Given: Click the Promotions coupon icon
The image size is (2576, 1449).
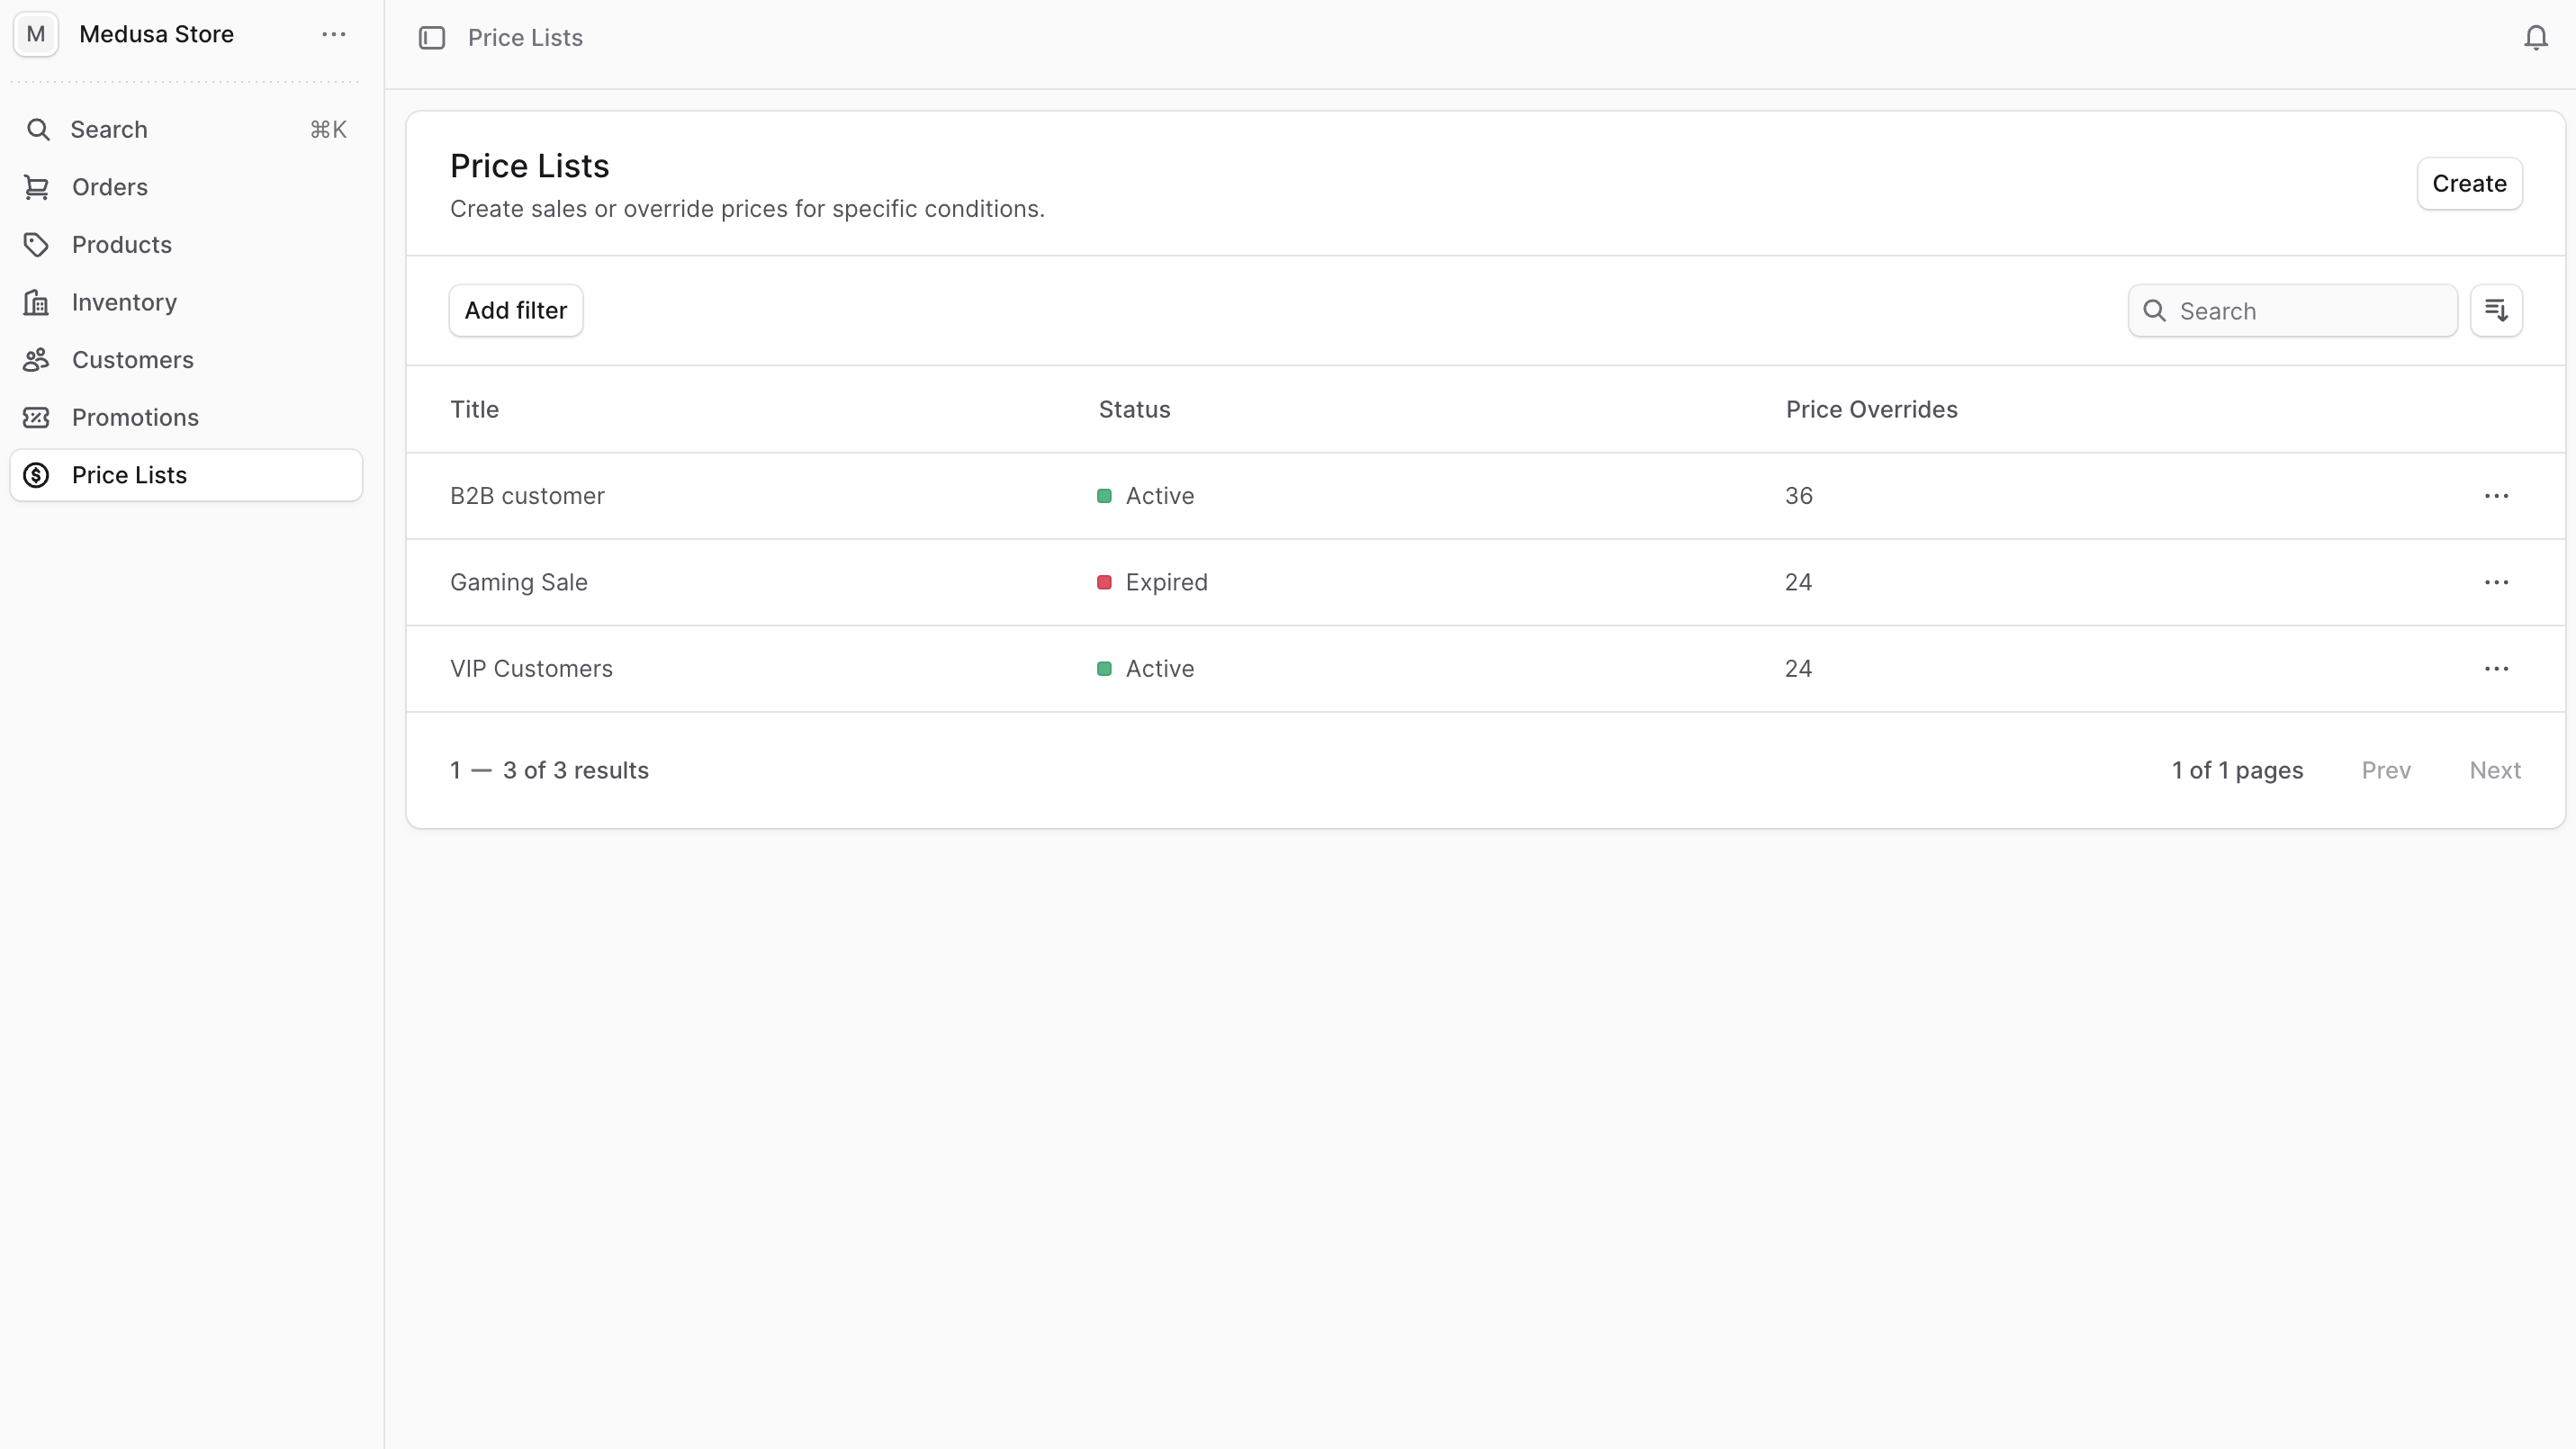Looking at the screenshot, I should (37, 417).
